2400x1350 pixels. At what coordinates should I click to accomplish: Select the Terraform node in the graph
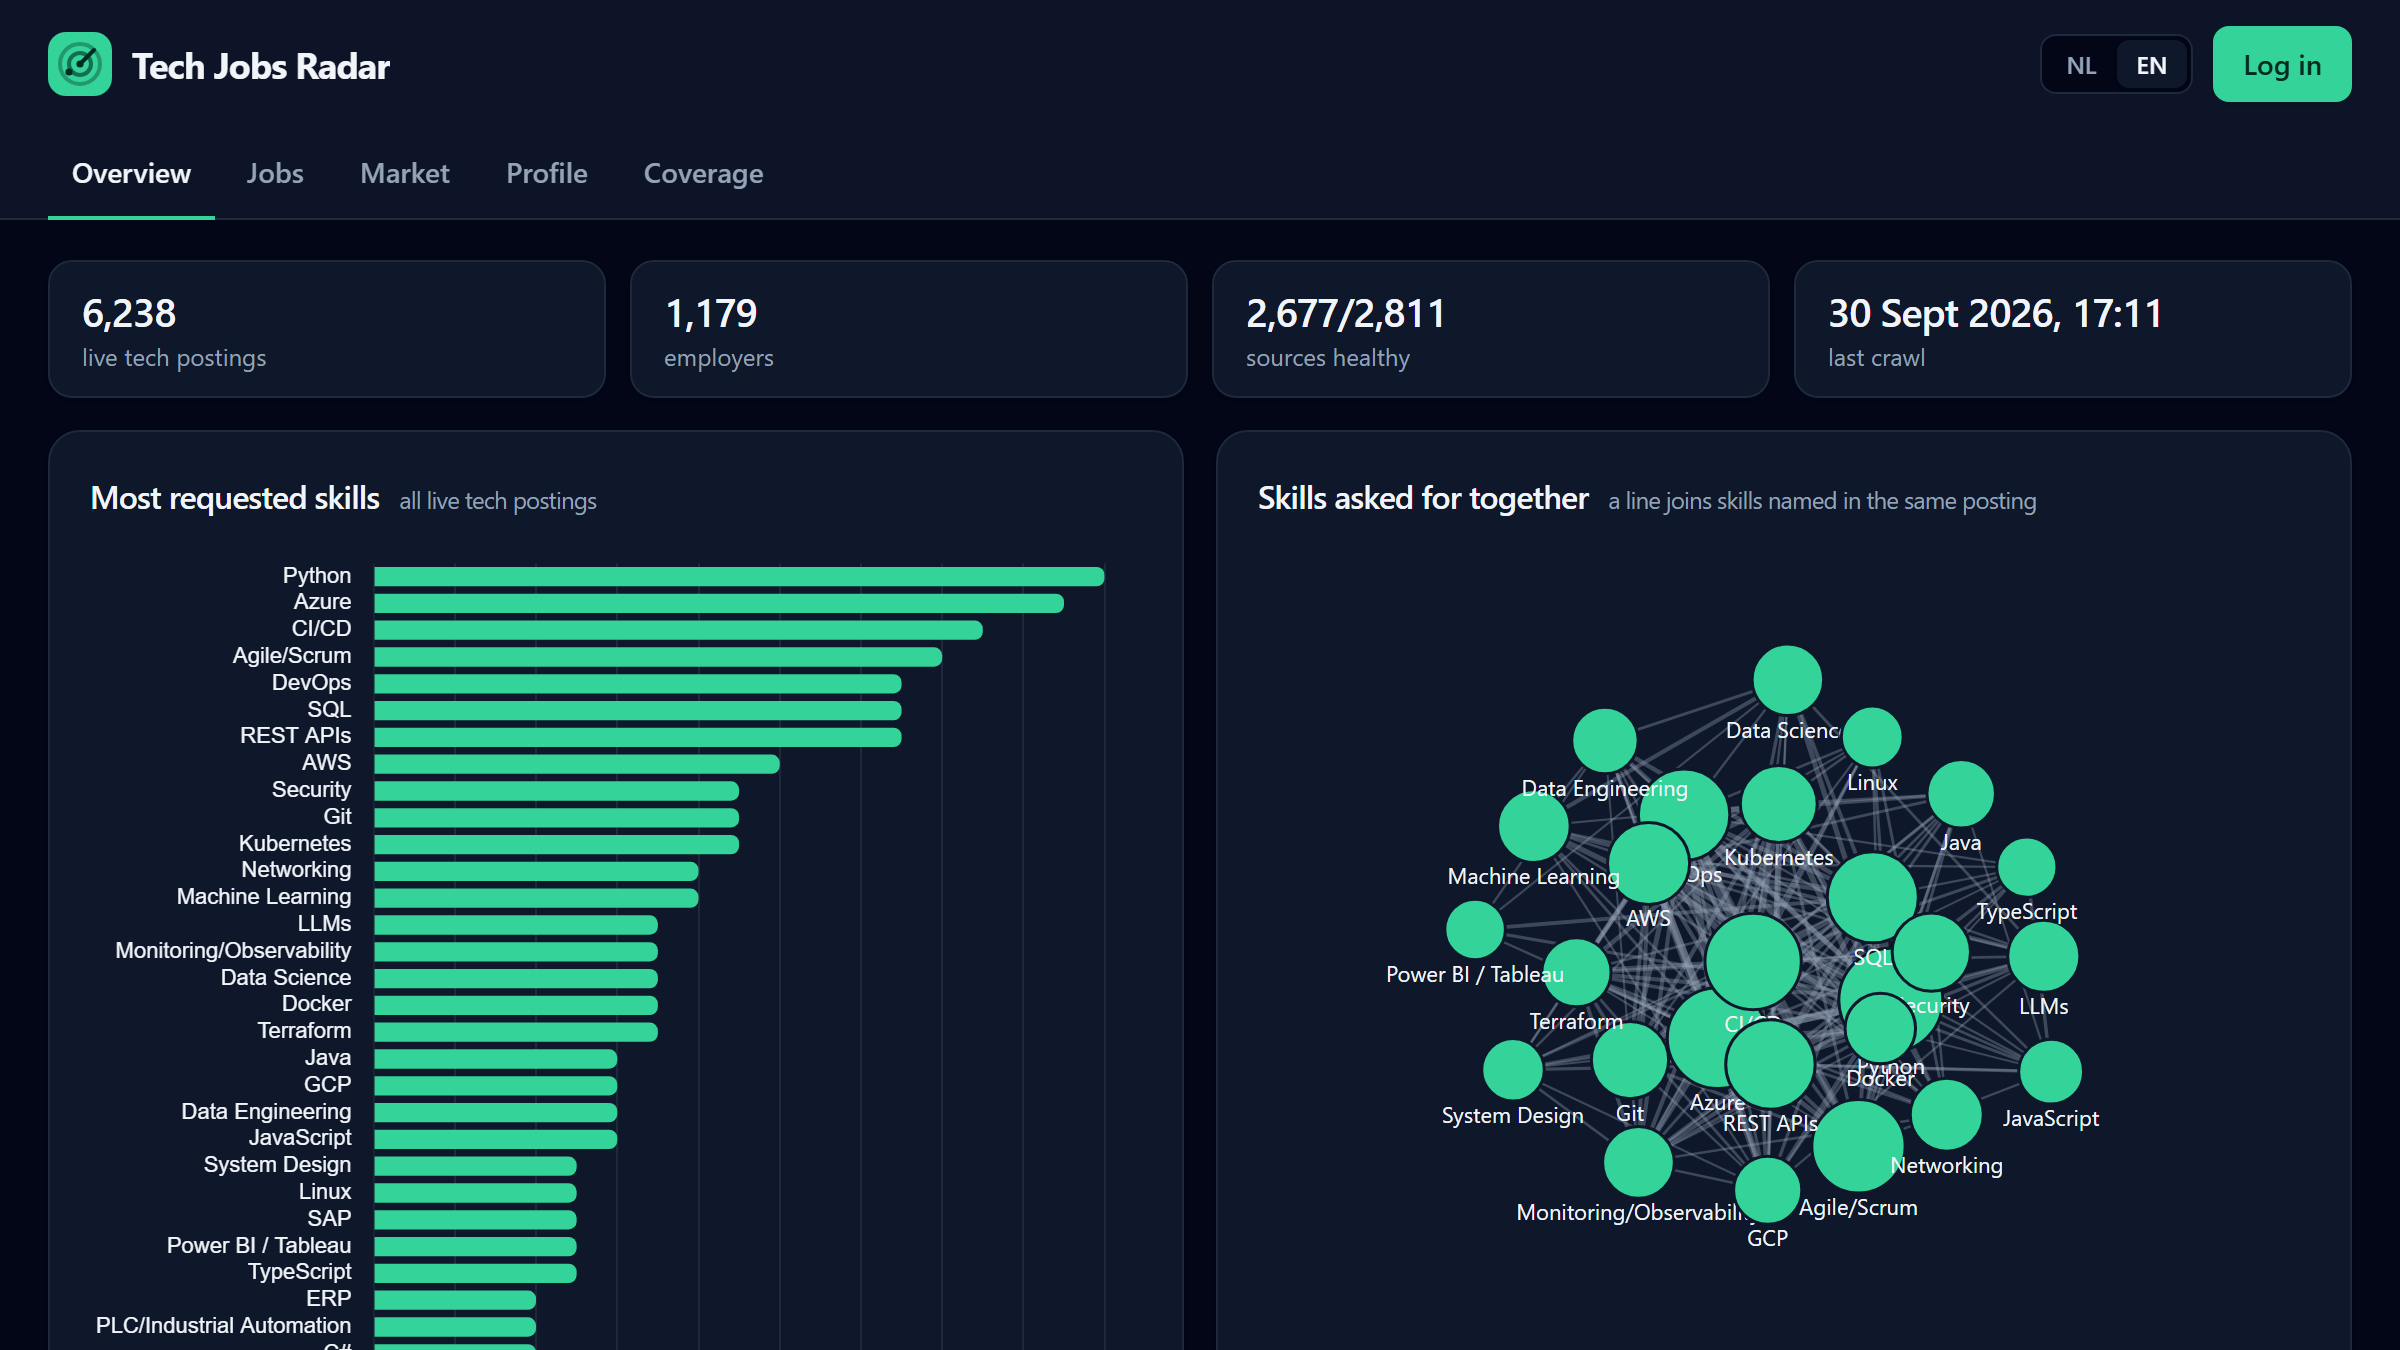point(1576,973)
